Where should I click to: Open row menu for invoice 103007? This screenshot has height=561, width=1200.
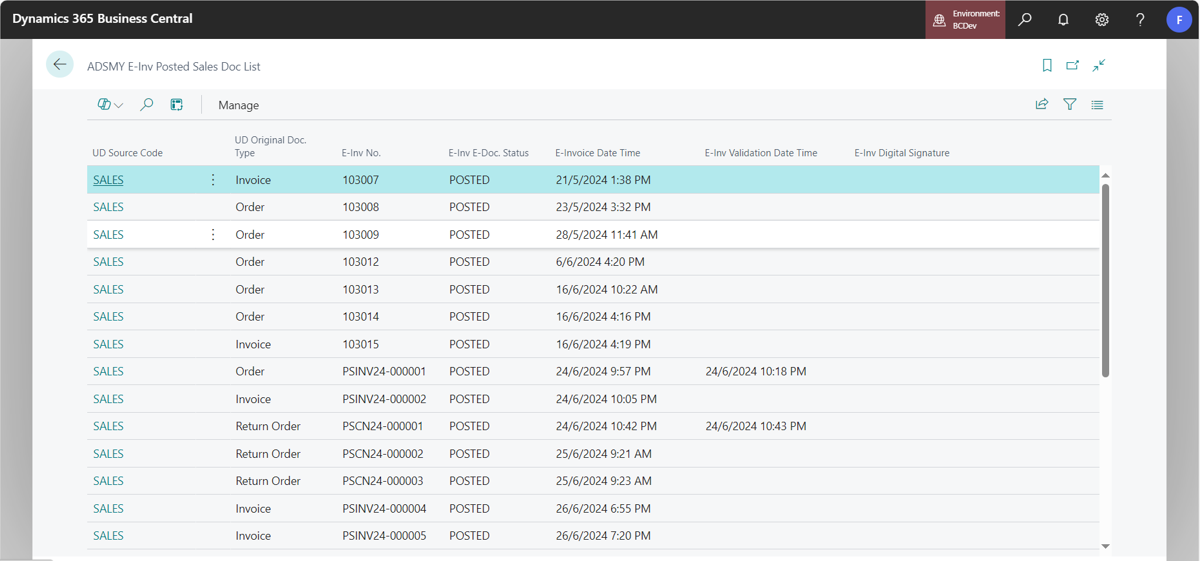[213, 180]
